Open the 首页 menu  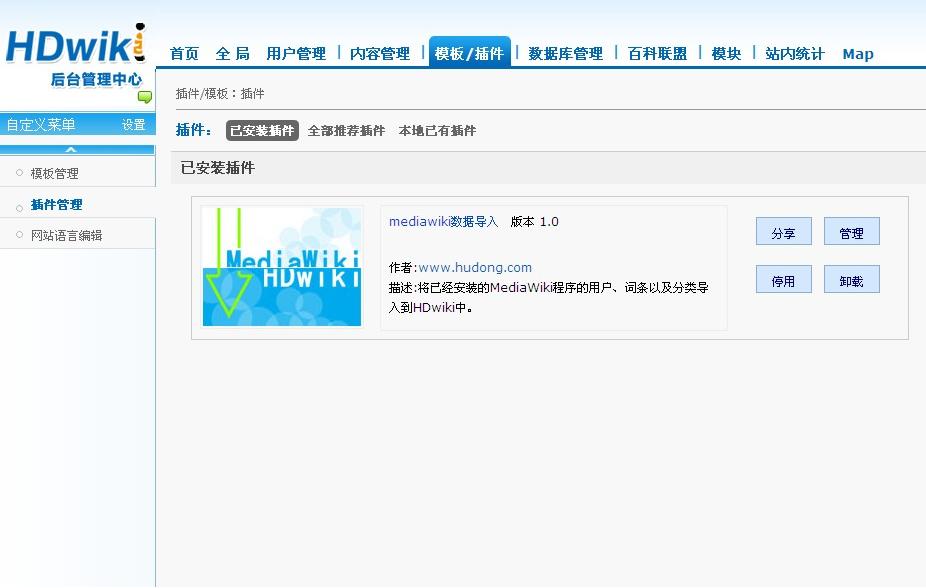184,54
